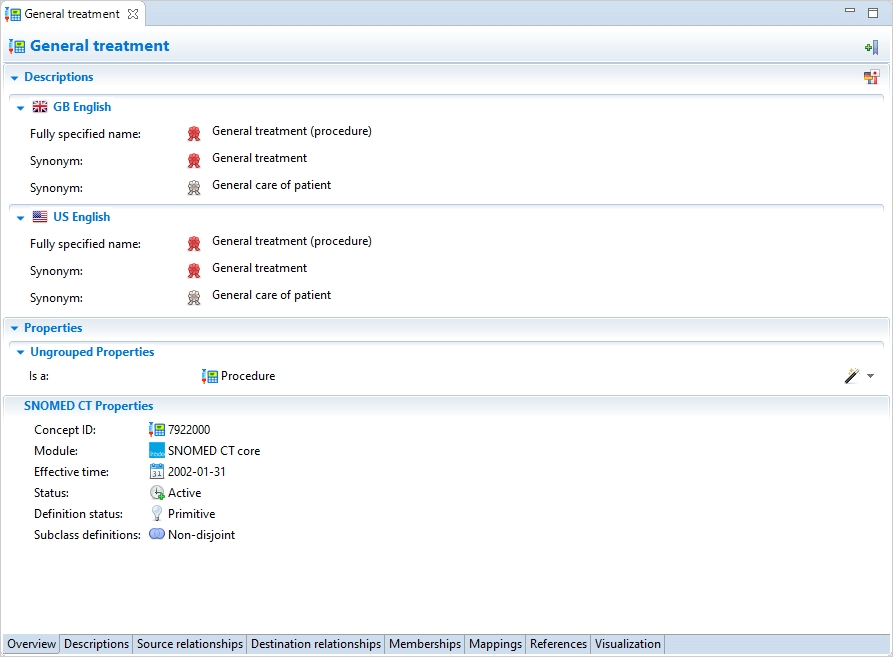This screenshot has height=657, width=893.
Task: Open the Visualization tab
Action: pyautogui.click(x=627, y=644)
